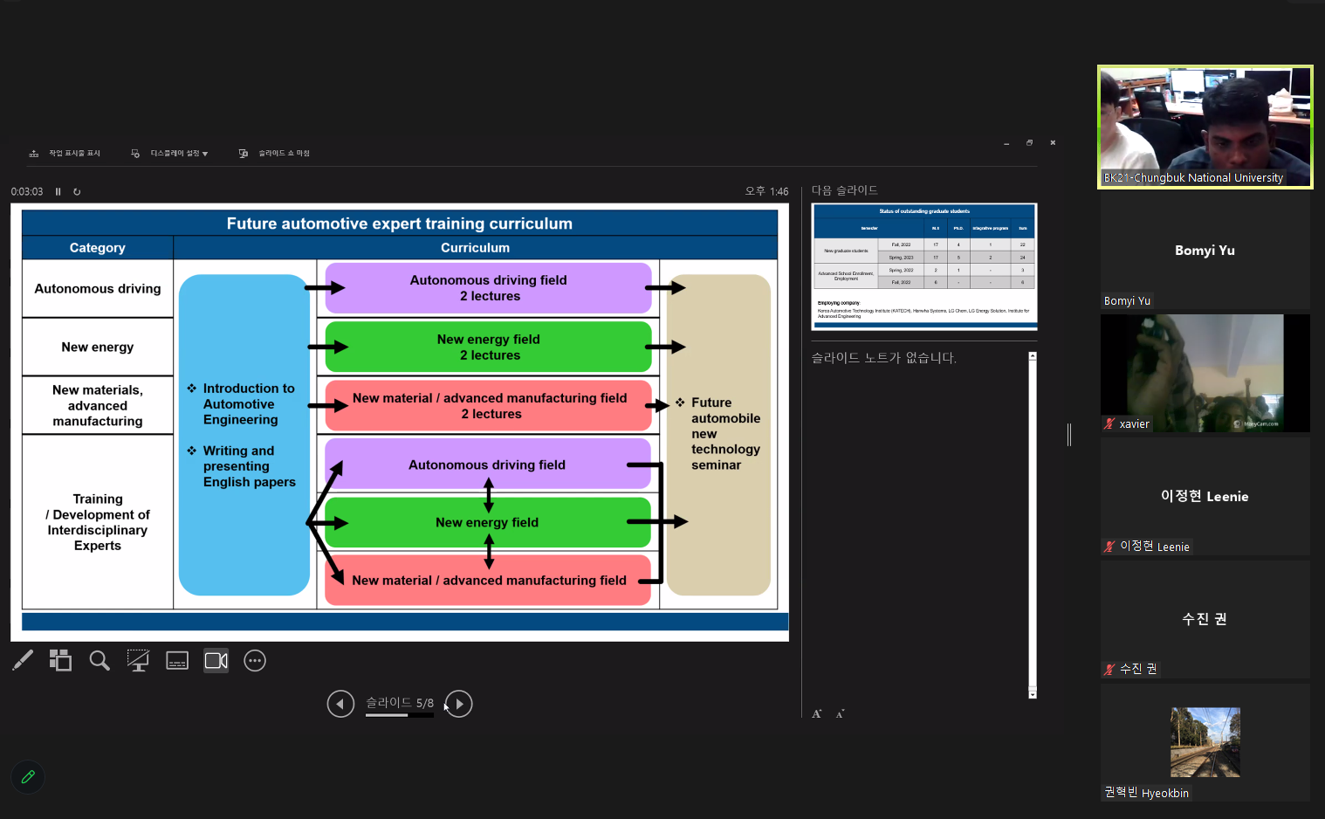The width and height of the screenshot is (1325, 819).
Task: Toggle the camera icon in presenter view
Action: [x=216, y=660]
